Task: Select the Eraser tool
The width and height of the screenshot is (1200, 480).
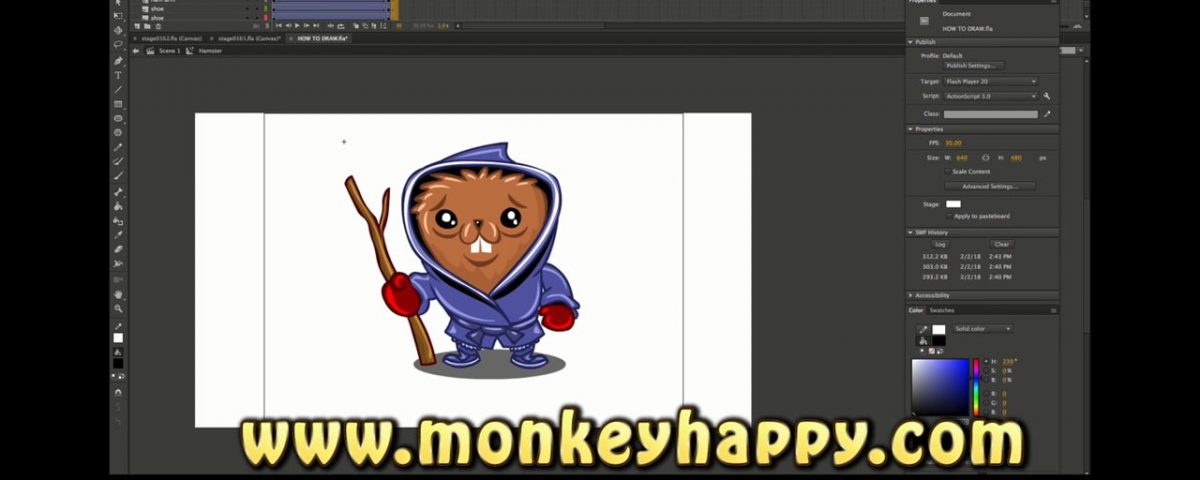Action: pos(118,248)
